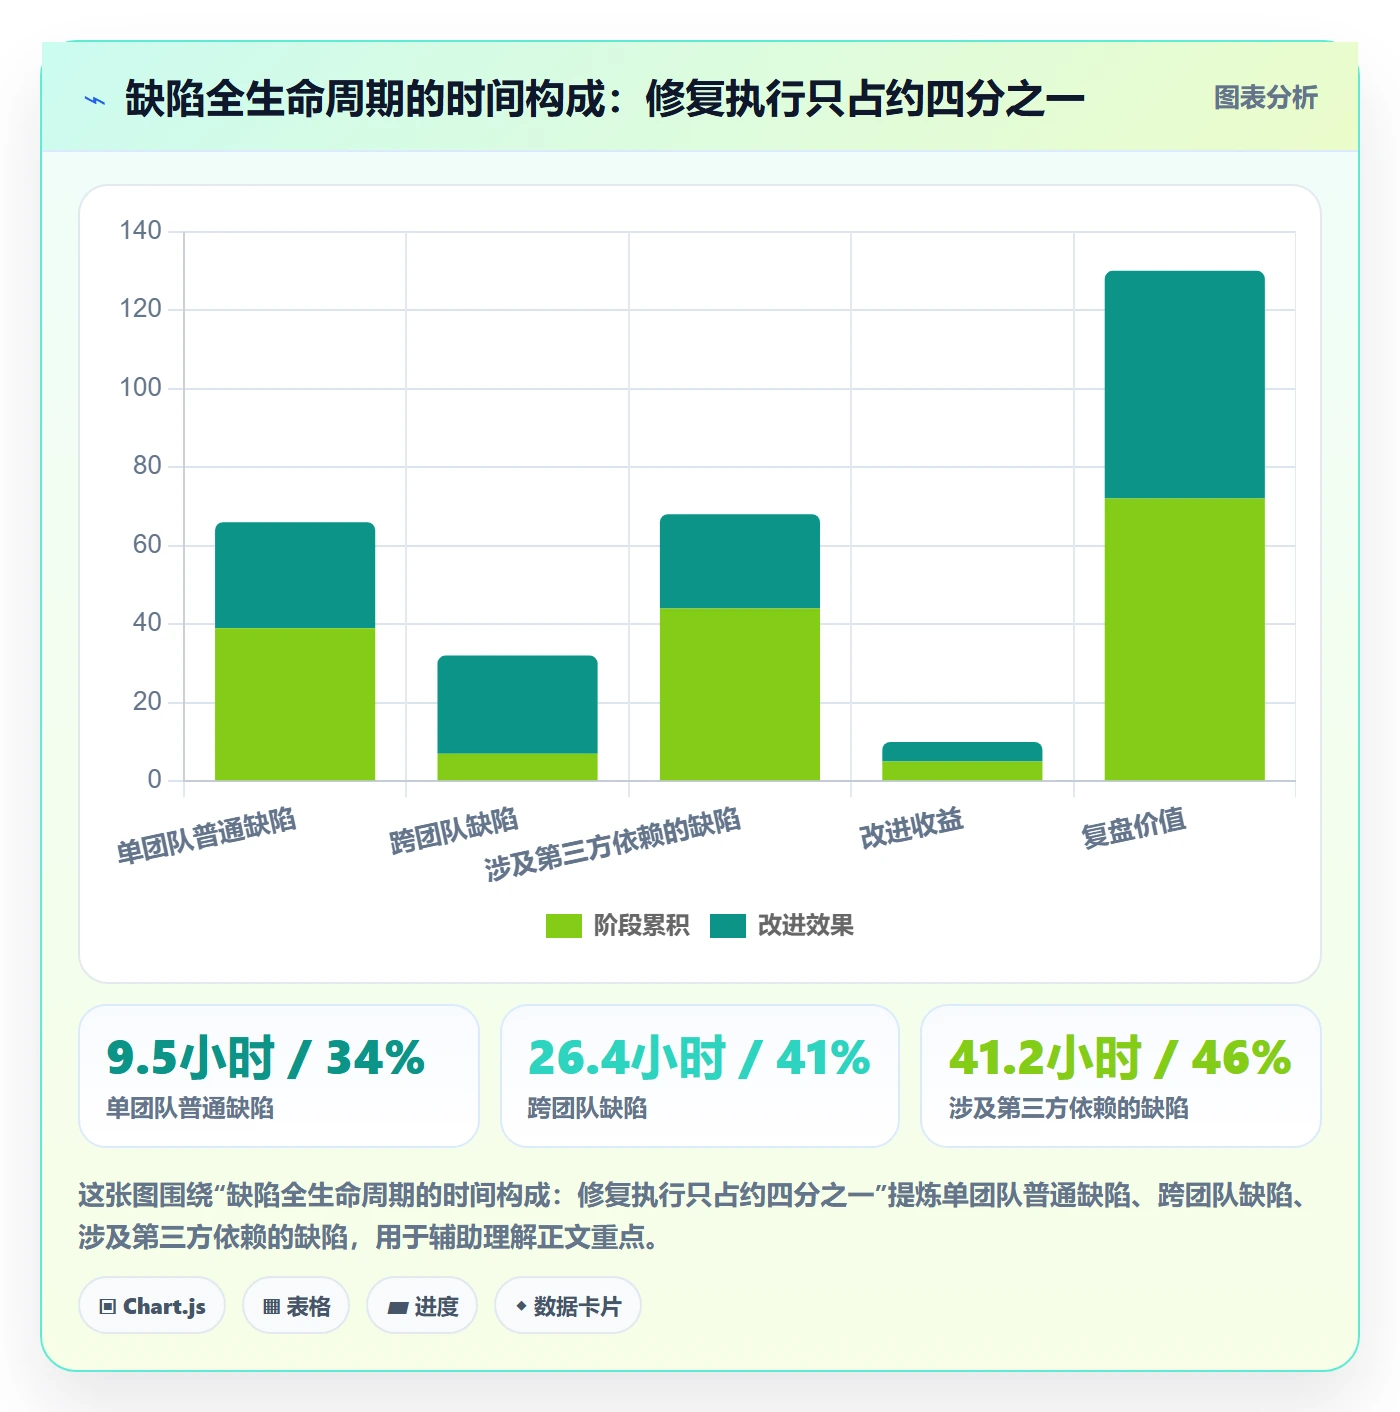Click the square icon inside the Chart.js tag
The width and height of the screenshot is (1400, 1412).
108,1307
